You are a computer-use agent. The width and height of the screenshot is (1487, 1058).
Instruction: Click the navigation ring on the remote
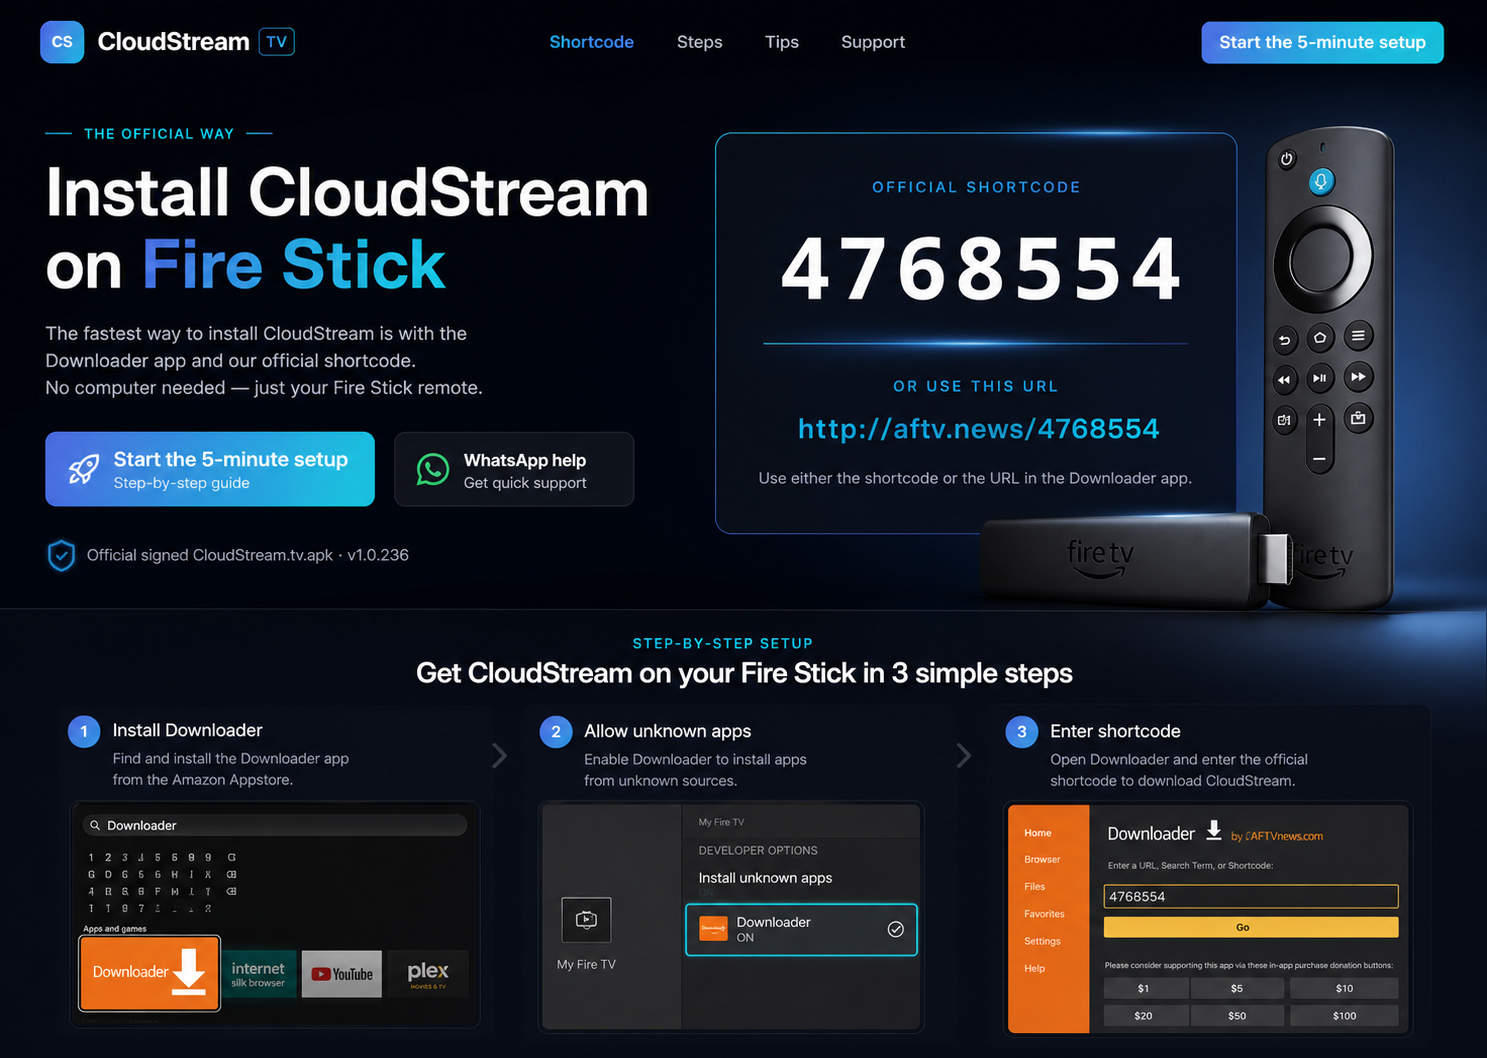(1322, 258)
